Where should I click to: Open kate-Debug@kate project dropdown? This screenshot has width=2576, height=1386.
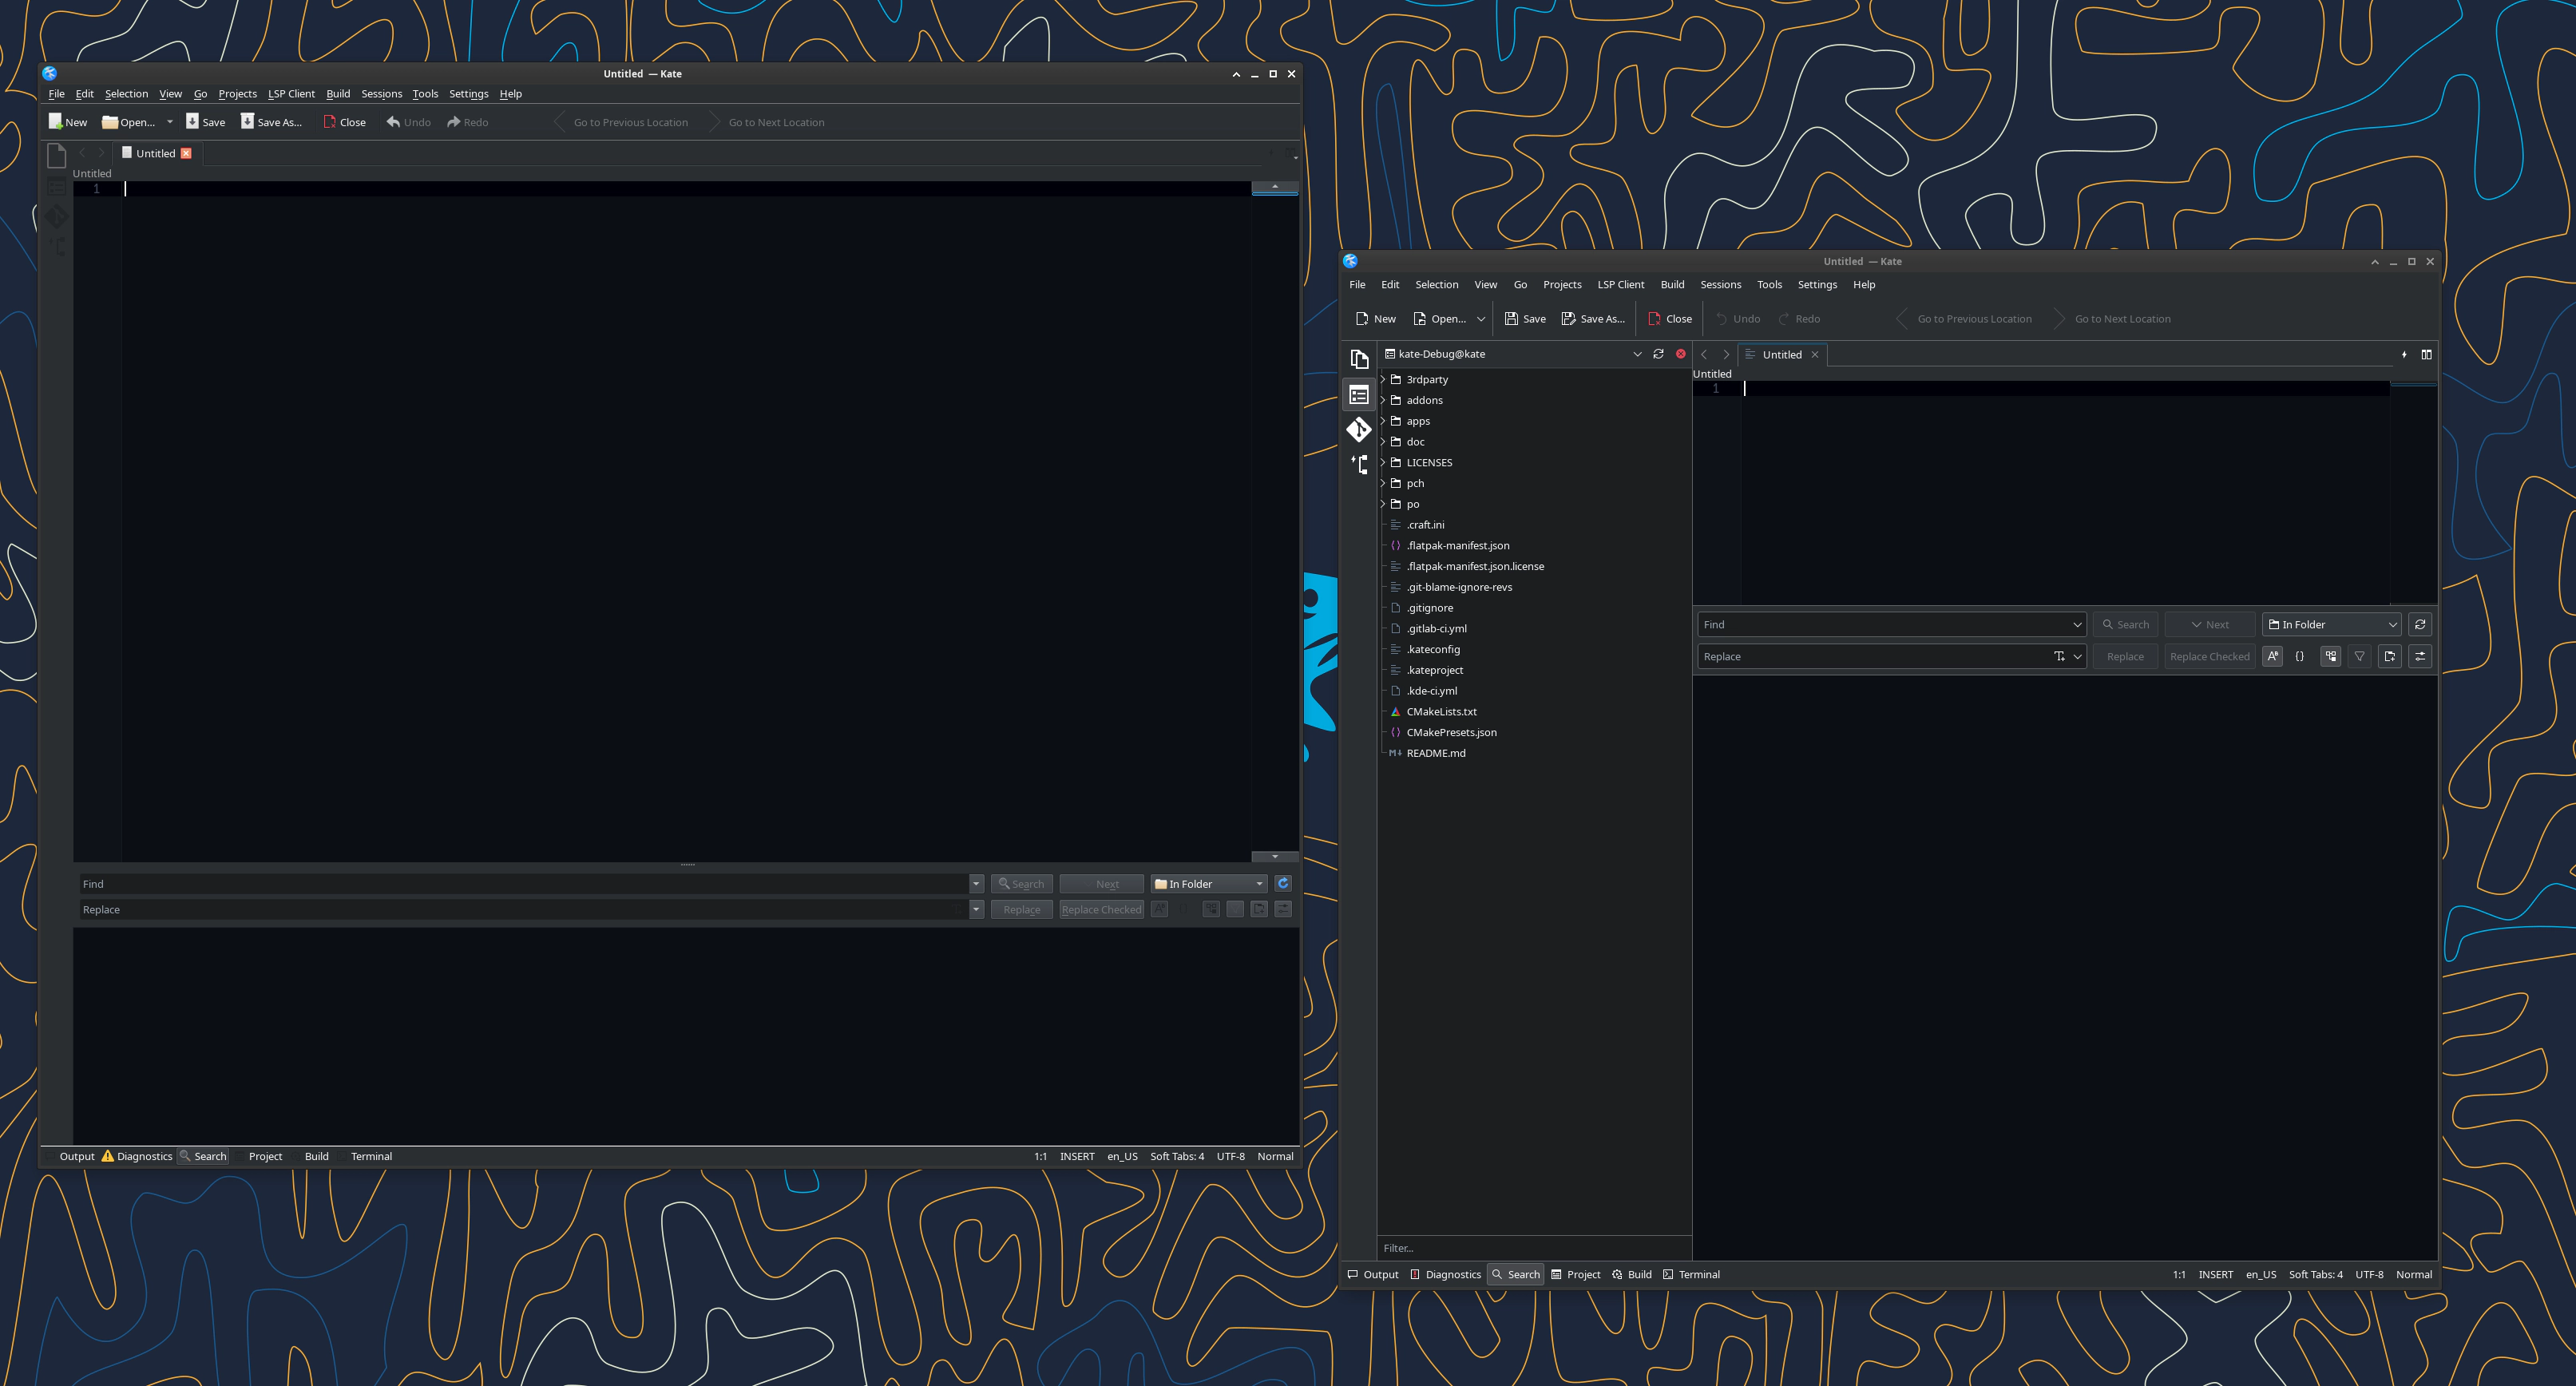[1637, 354]
